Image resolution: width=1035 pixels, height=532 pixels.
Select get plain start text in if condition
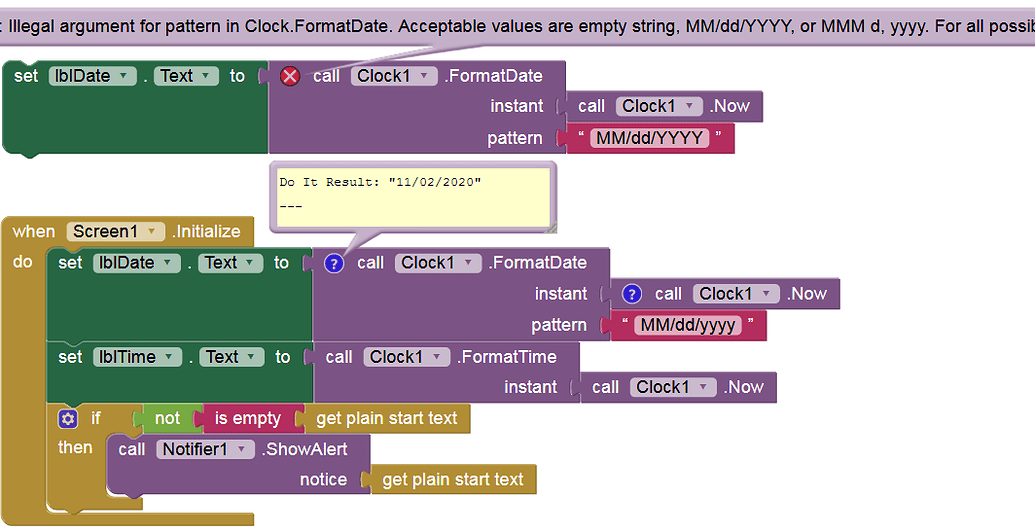(x=386, y=418)
